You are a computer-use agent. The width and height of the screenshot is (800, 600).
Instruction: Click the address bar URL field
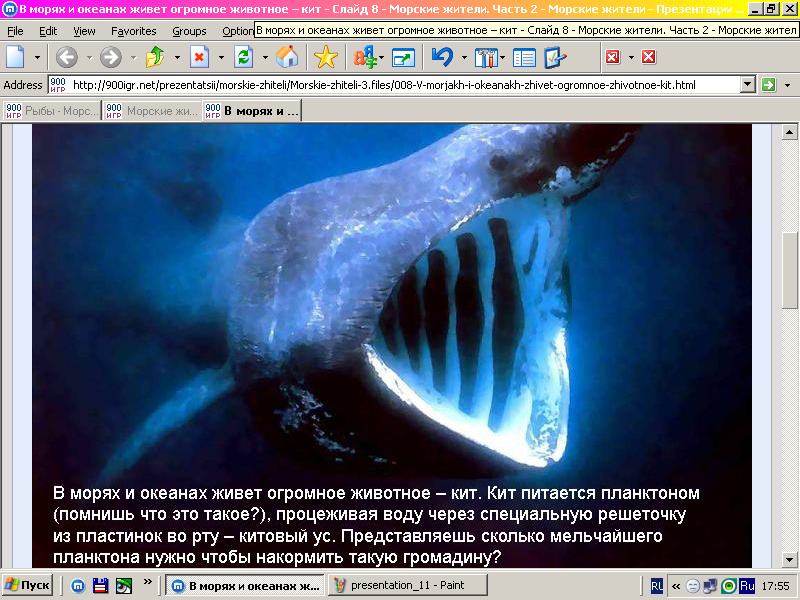pos(400,85)
